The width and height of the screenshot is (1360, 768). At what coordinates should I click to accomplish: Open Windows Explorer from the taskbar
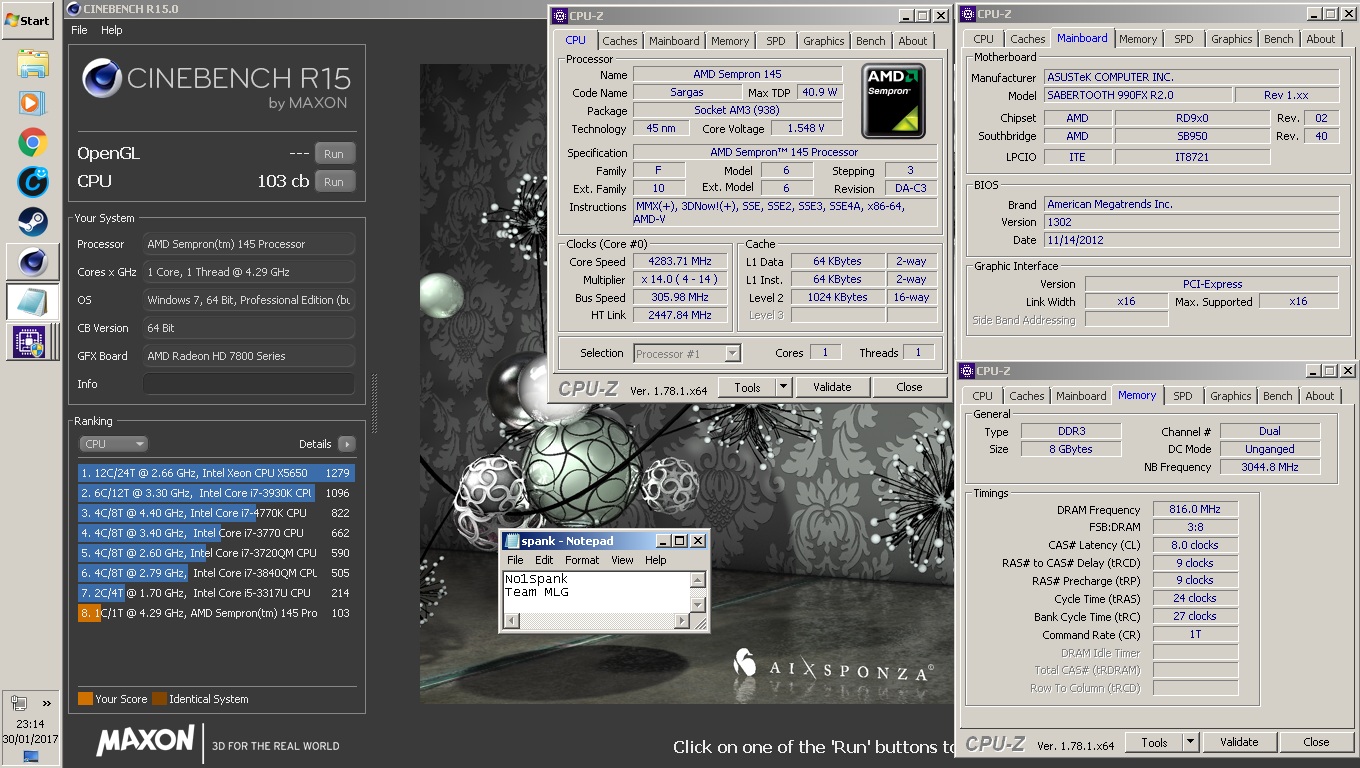coord(33,64)
